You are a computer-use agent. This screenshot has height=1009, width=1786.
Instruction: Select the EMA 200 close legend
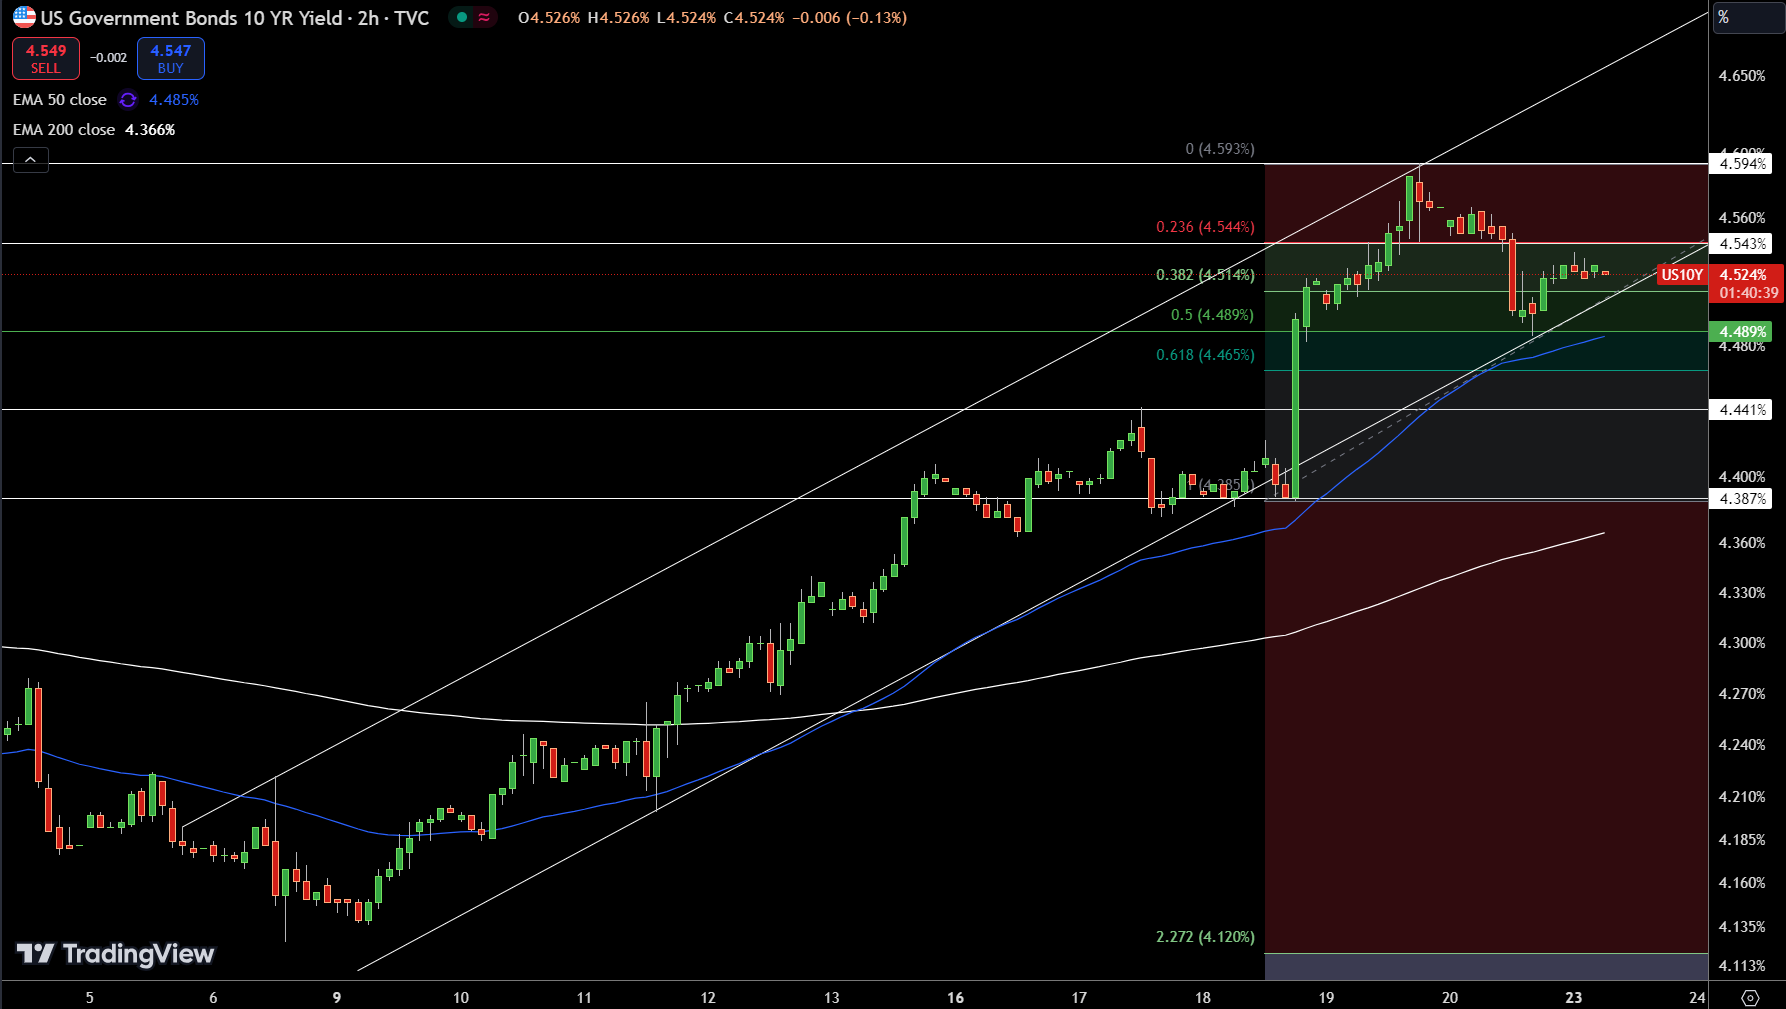64,130
